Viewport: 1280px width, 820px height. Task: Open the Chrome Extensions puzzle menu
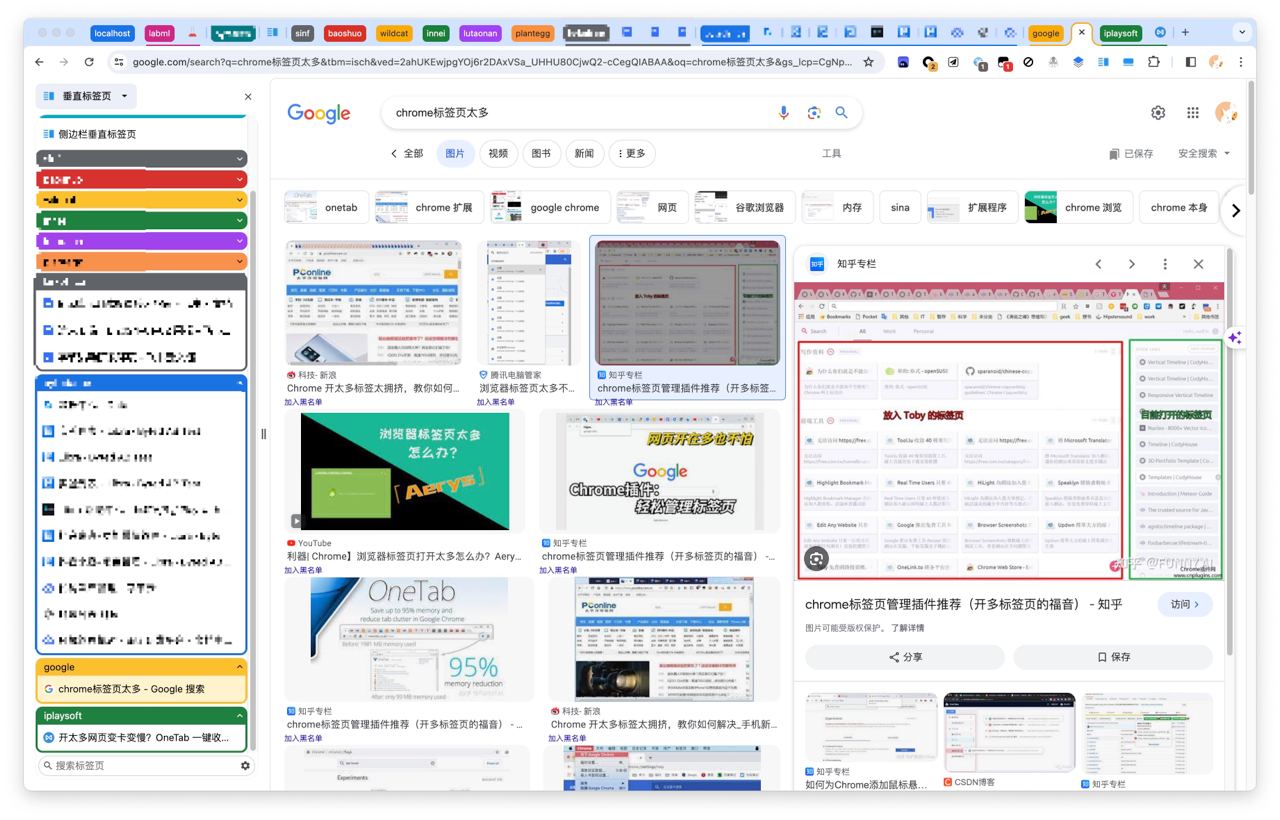(1154, 62)
